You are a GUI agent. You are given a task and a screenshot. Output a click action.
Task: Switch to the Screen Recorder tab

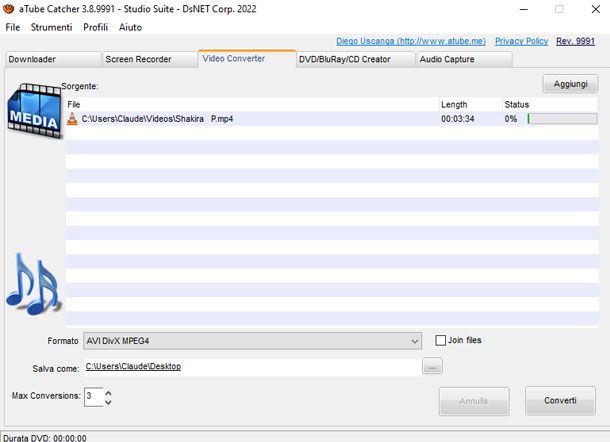pos(150,59)
